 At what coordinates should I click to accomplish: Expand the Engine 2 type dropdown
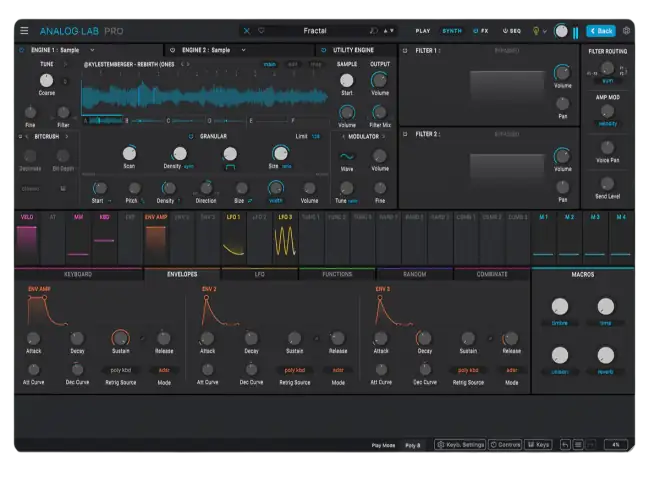(243, 50)
